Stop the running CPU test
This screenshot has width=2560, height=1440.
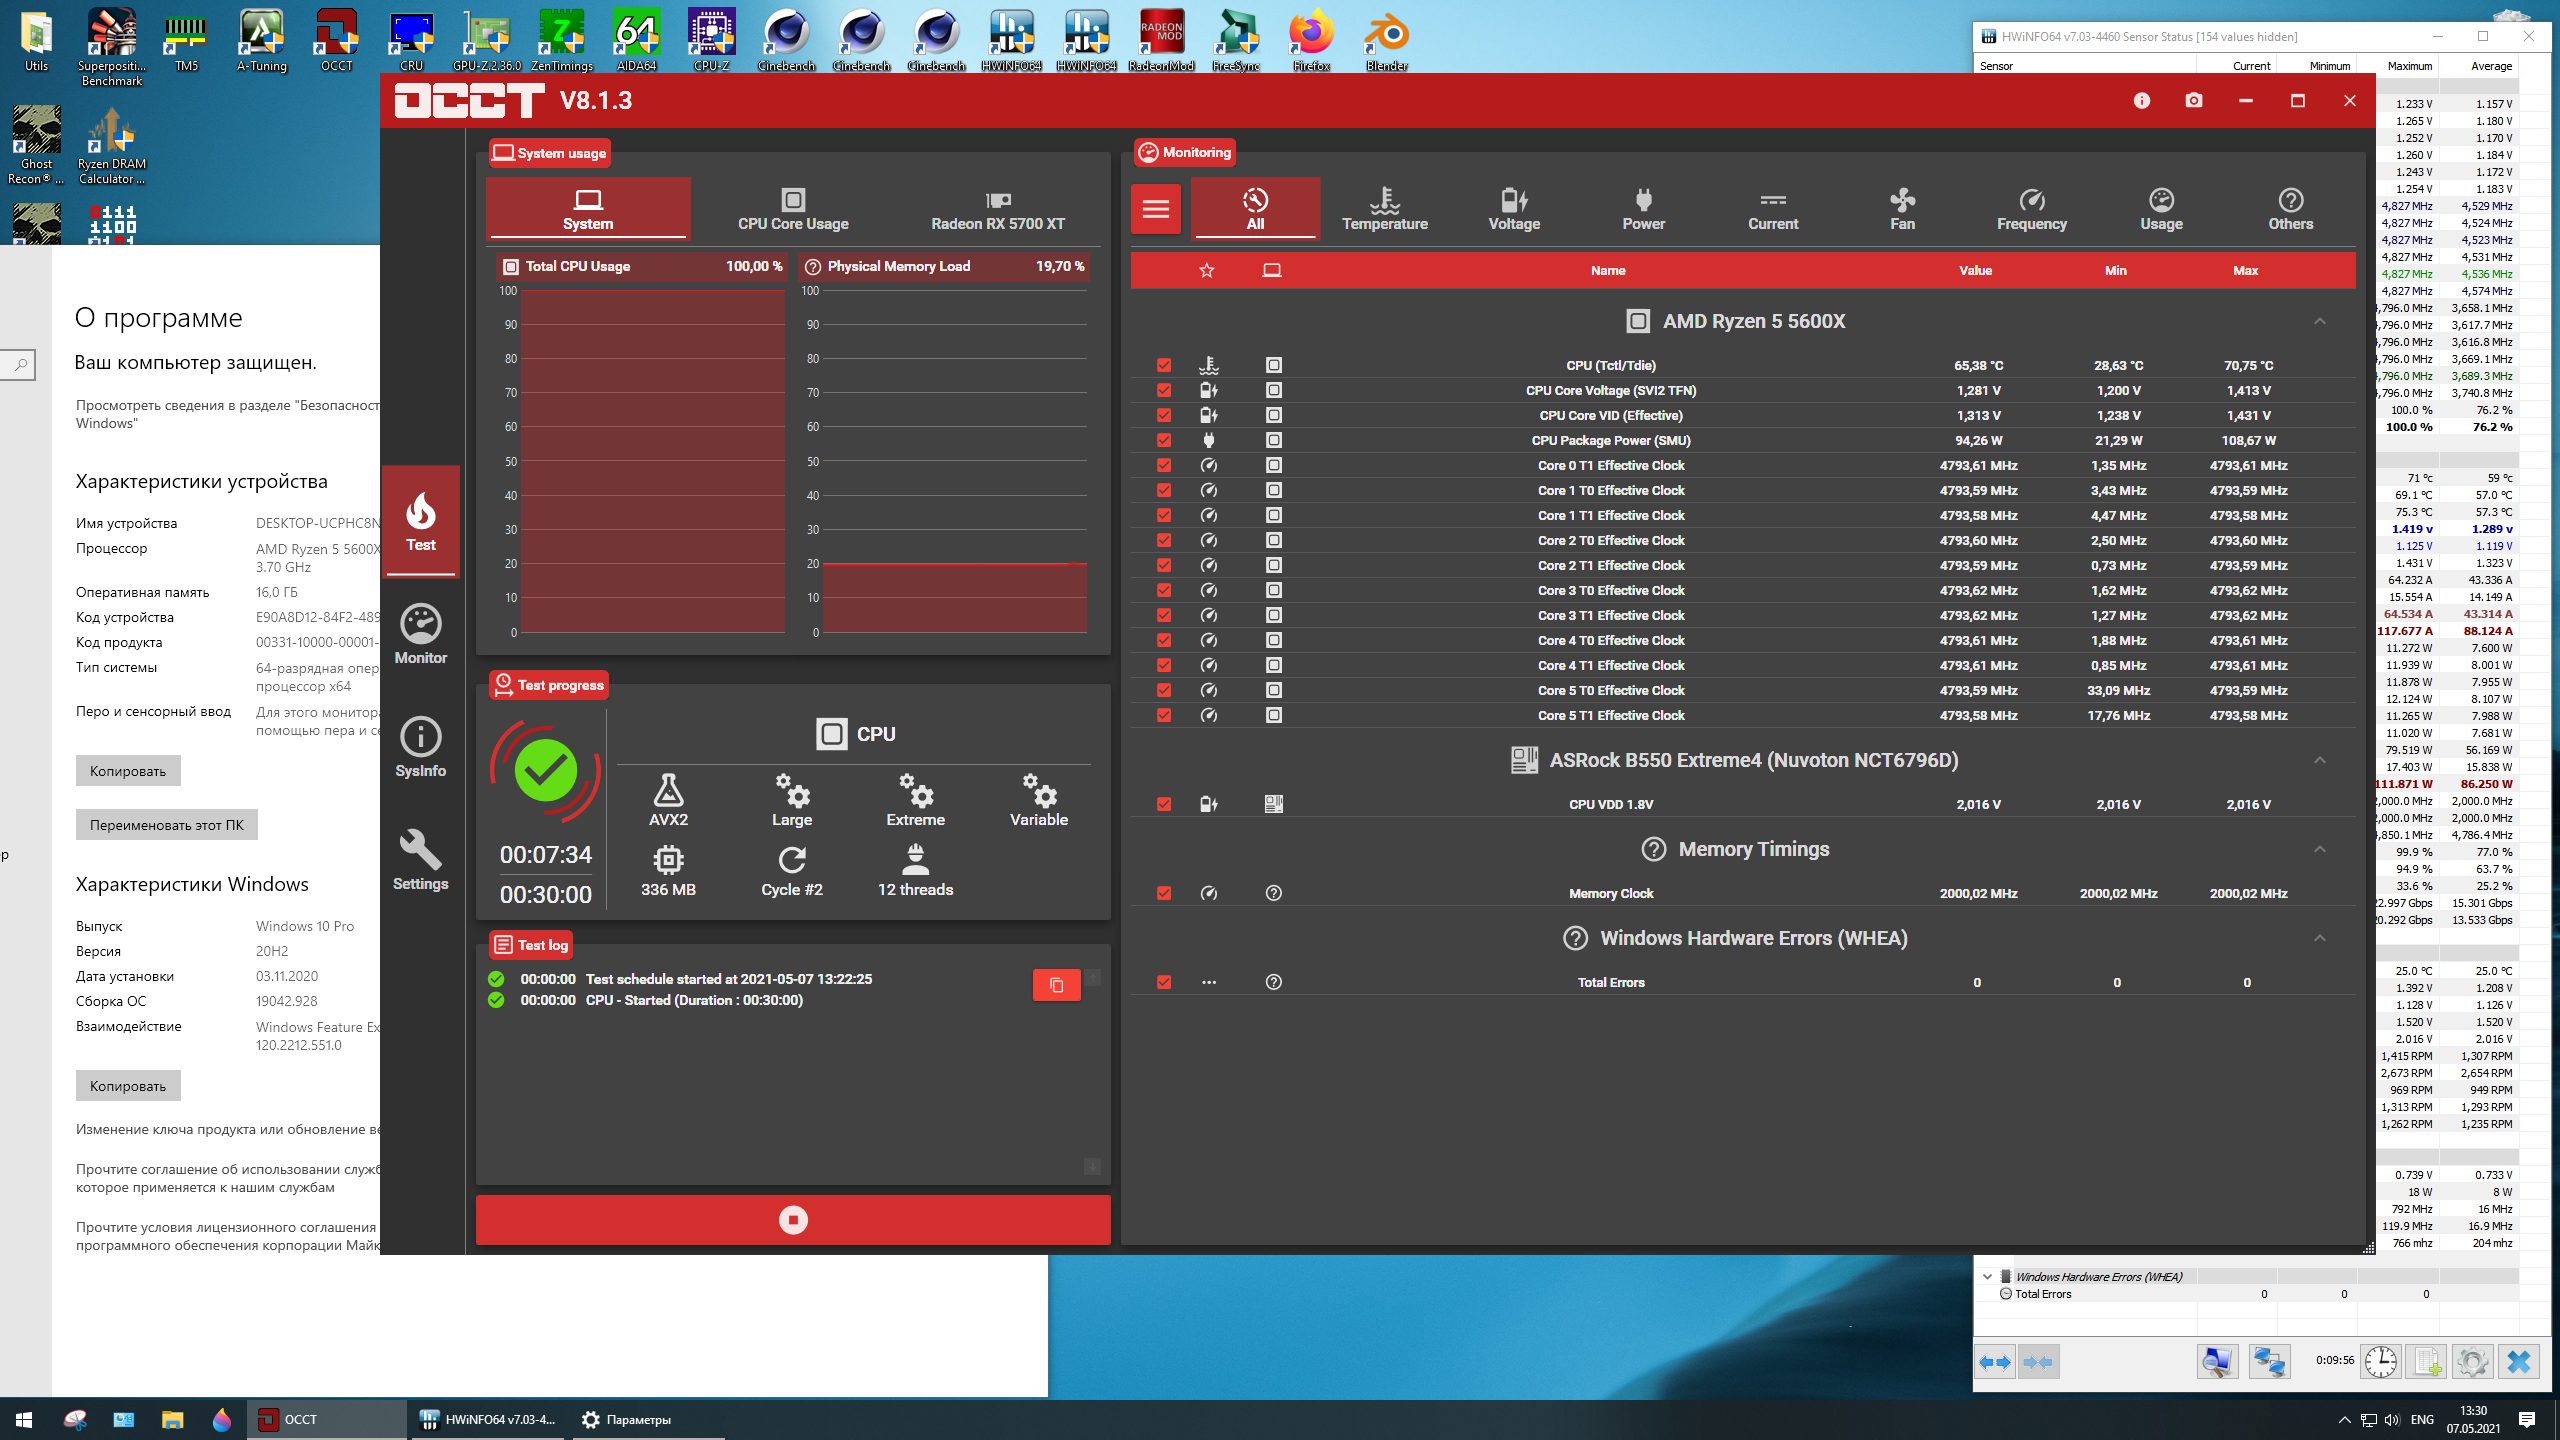tap(793, 1220)
